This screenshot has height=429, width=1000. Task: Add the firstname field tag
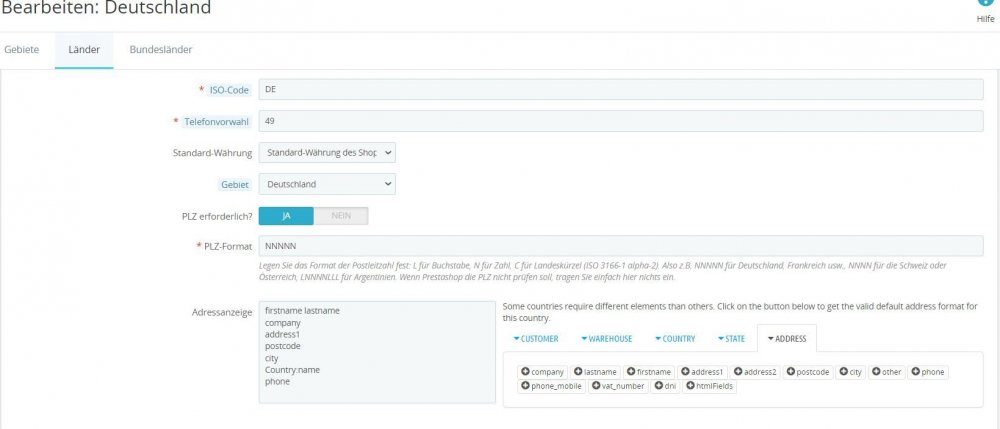649,372
